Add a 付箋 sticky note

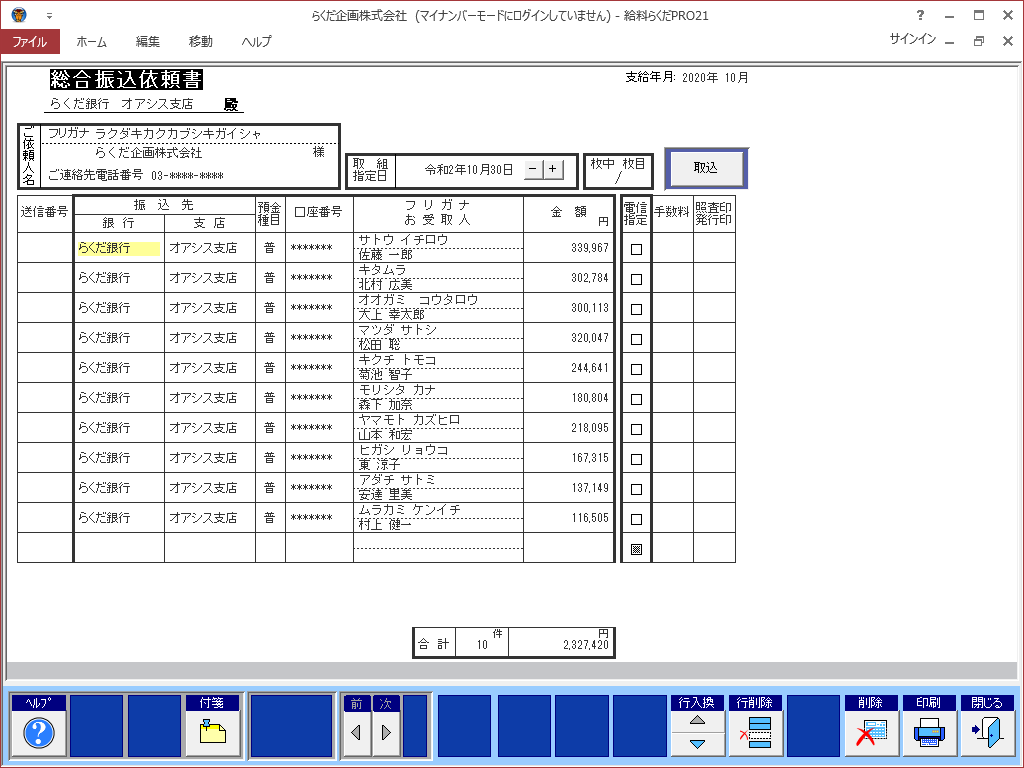pyautogui.click(x=212, y=733)
